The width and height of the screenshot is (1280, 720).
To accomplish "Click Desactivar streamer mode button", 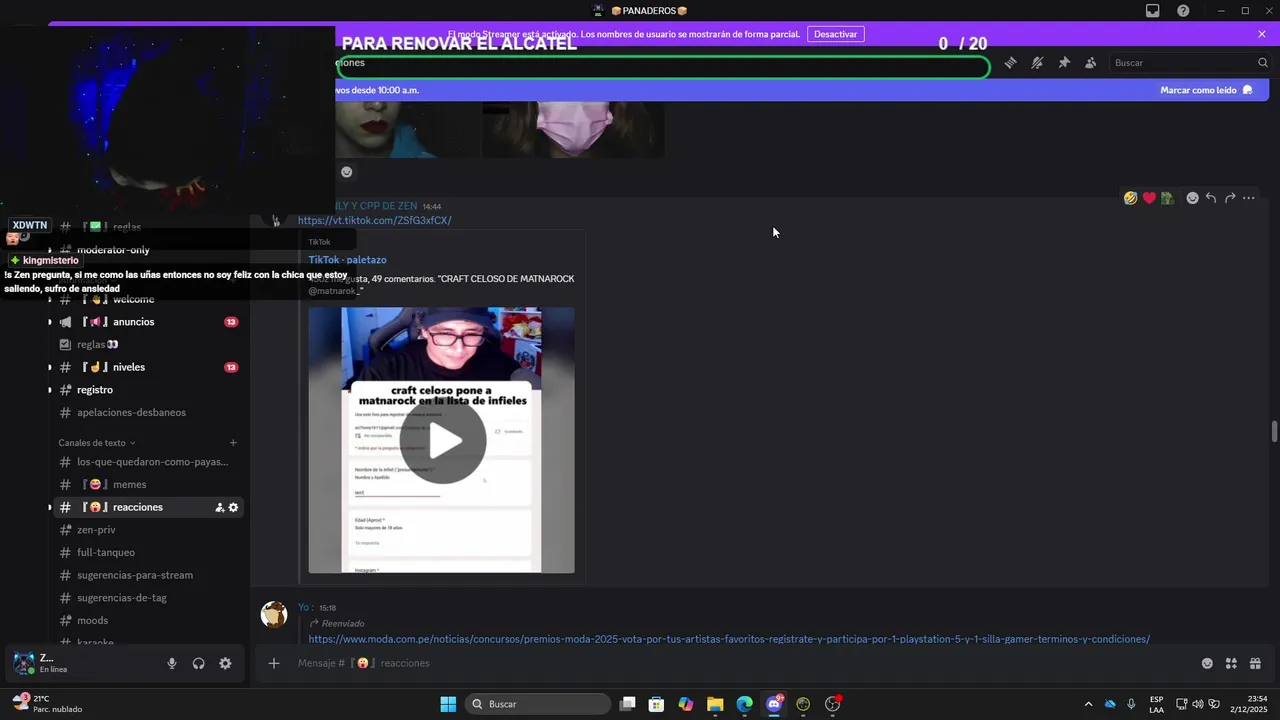I will [835, 34].
